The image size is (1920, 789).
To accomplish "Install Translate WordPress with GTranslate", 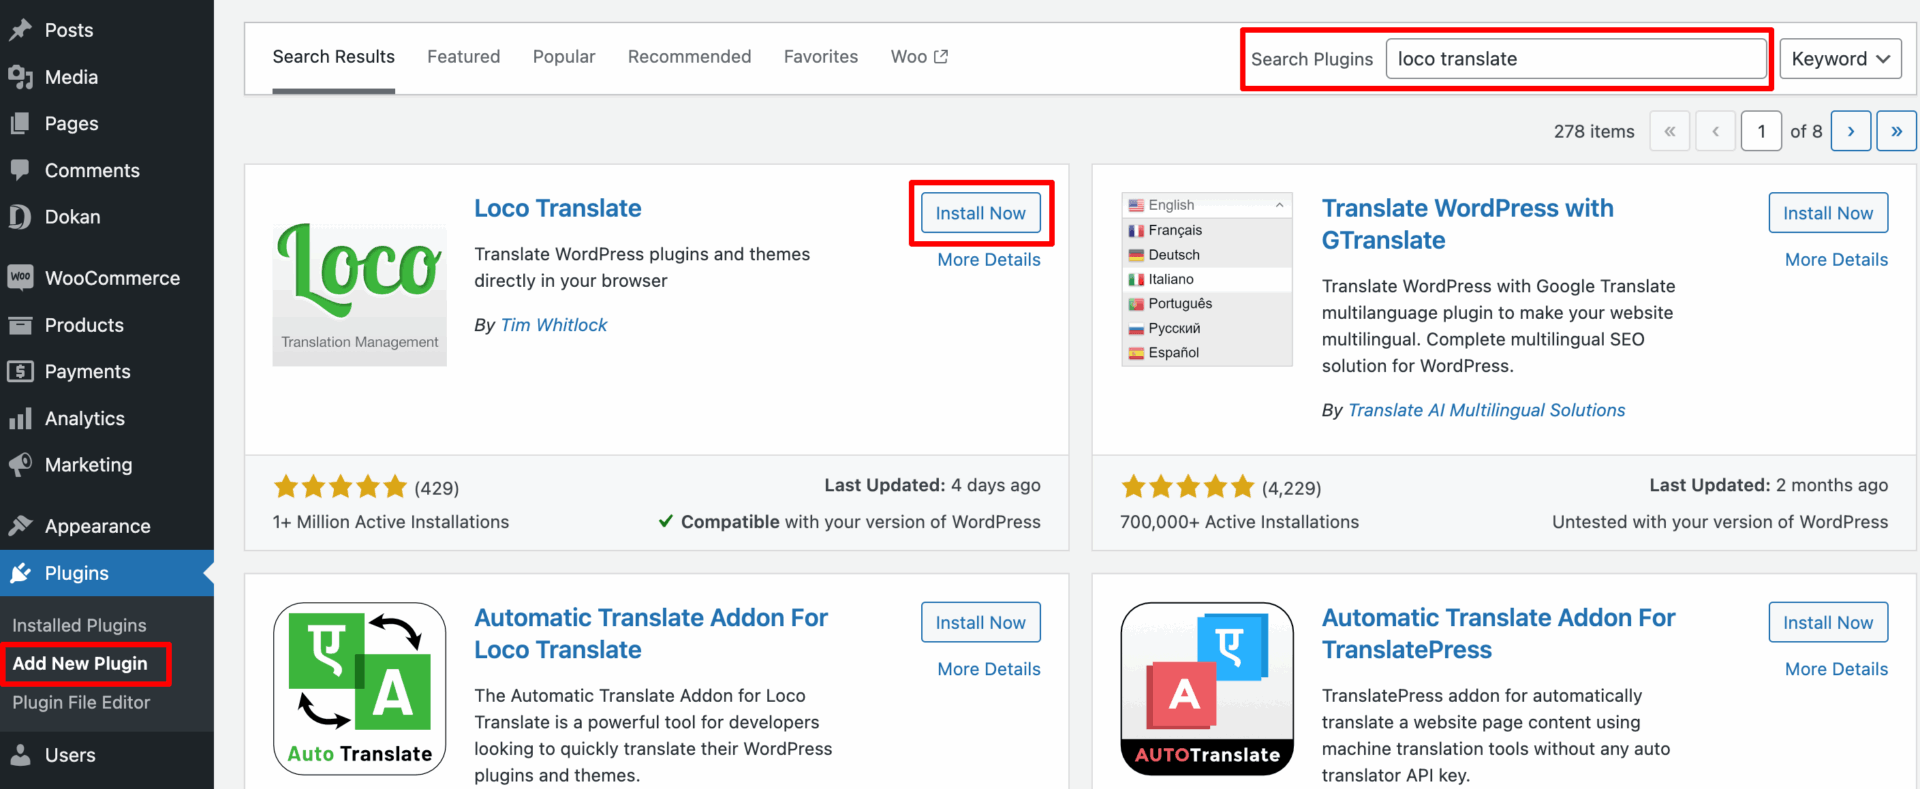I will pos(1828,213).
